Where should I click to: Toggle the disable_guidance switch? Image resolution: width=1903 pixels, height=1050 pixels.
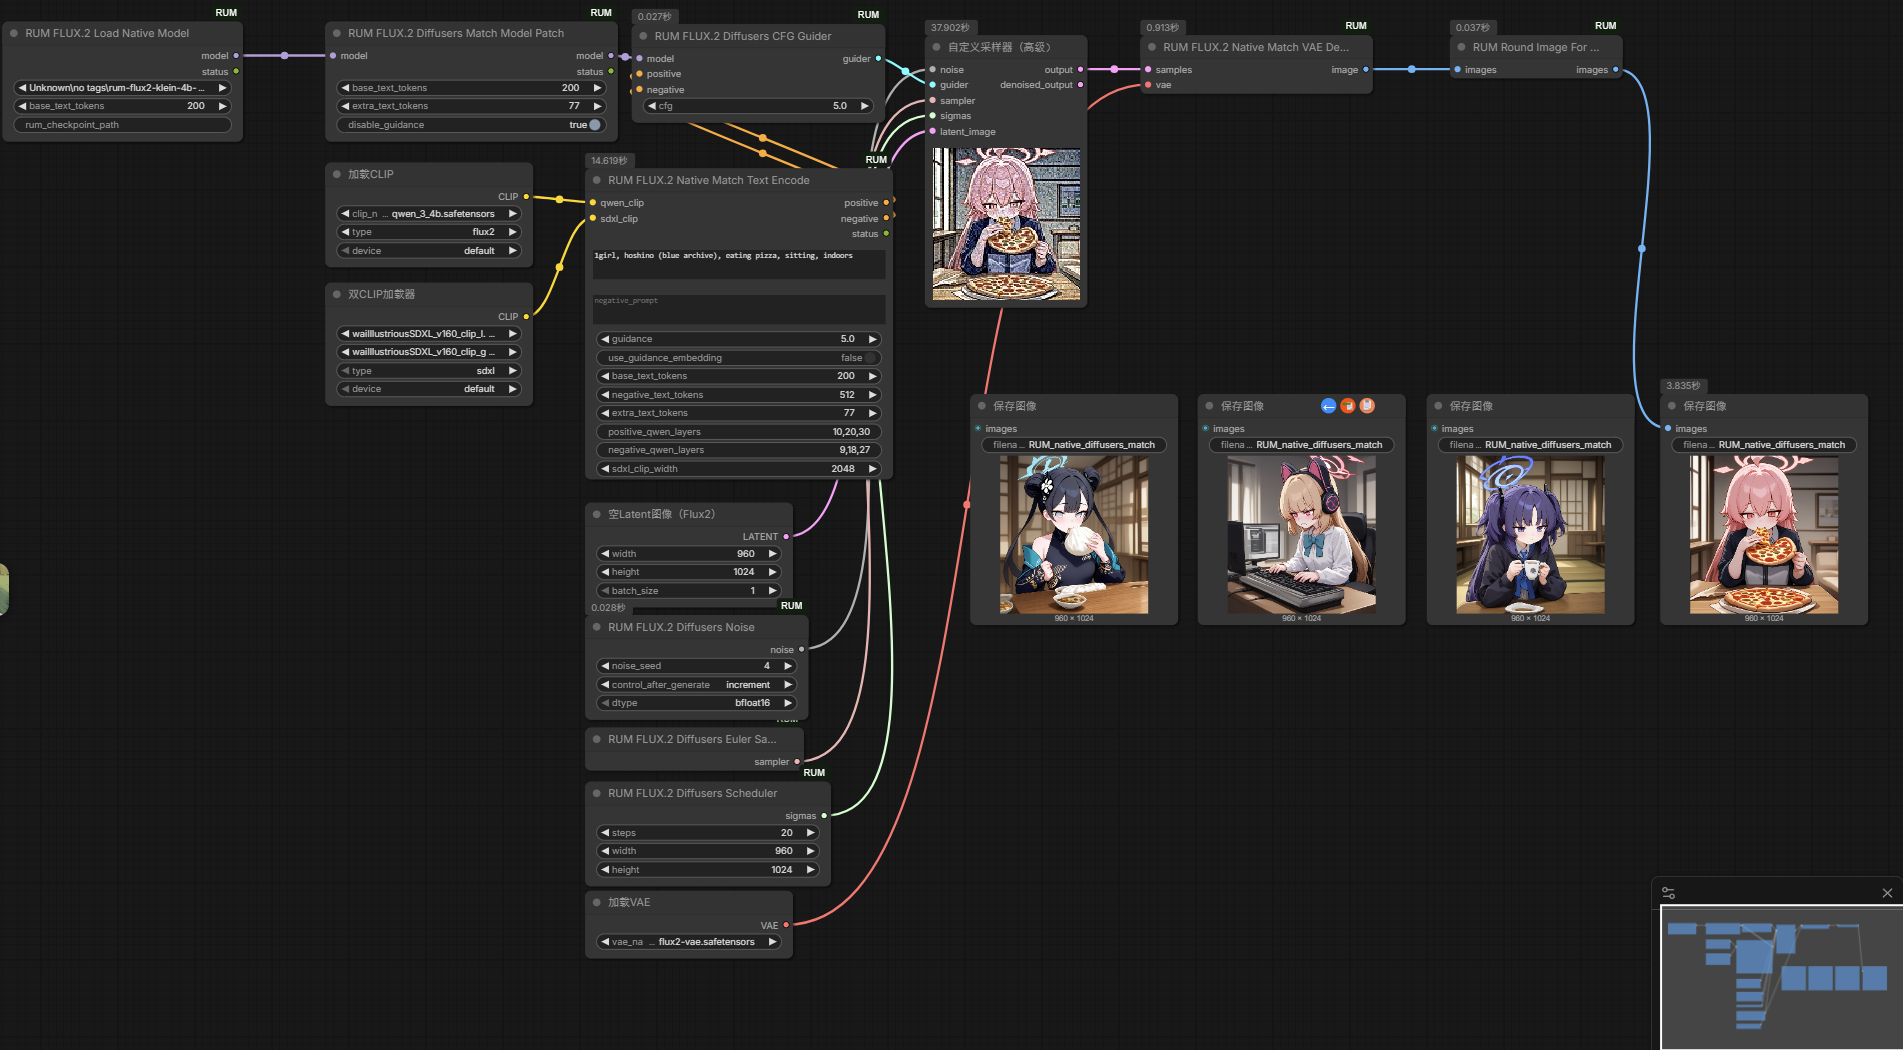[x=595, y=125]
